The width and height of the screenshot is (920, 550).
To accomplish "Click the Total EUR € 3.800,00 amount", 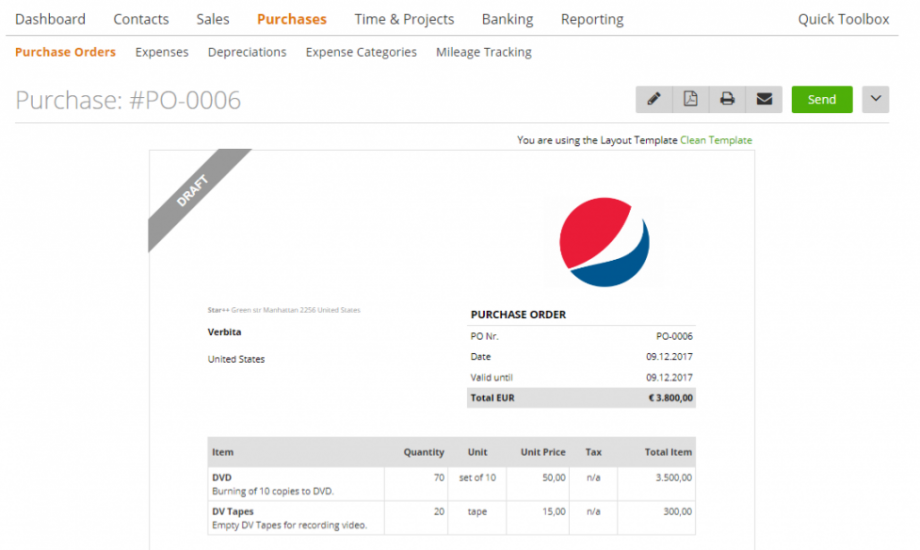I will pyautogui.click(x=671, y=398).
